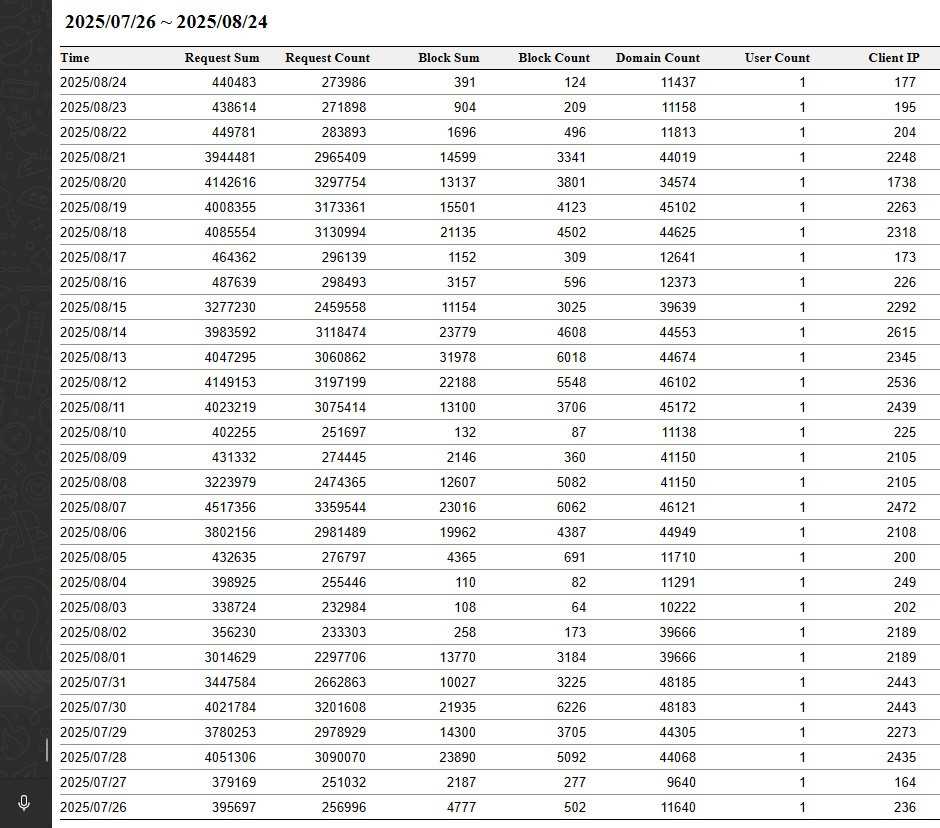This screenshot has width=940, height=828.
Task: Select the Request Count column header
Action: 327,58
